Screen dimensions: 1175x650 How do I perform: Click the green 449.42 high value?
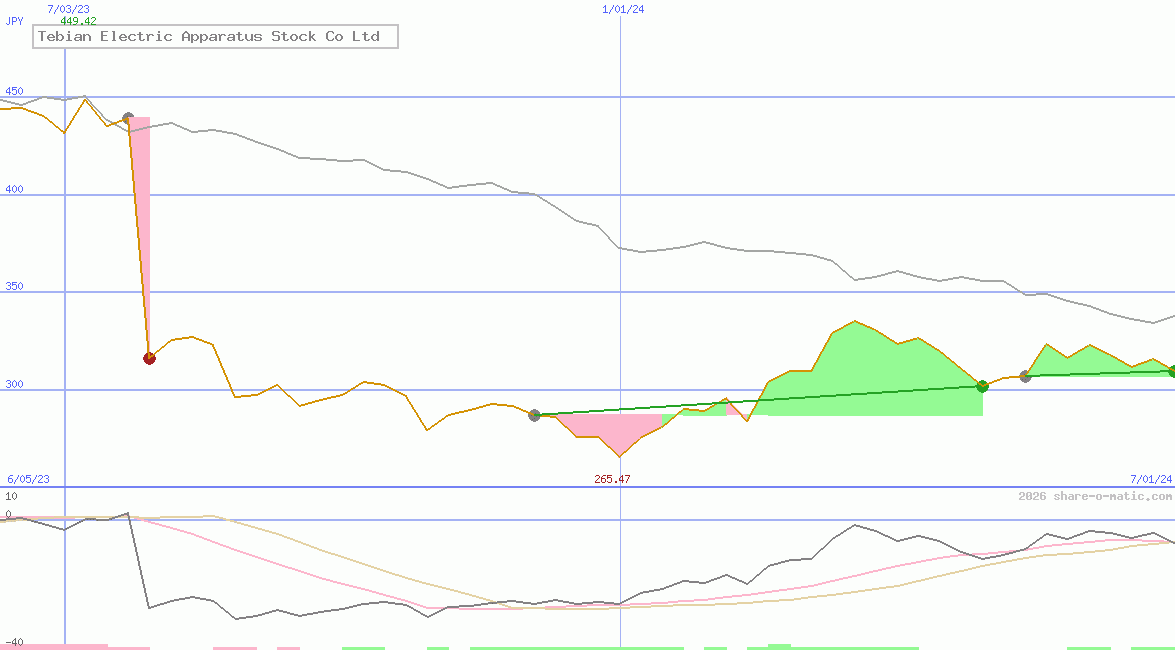78,21
